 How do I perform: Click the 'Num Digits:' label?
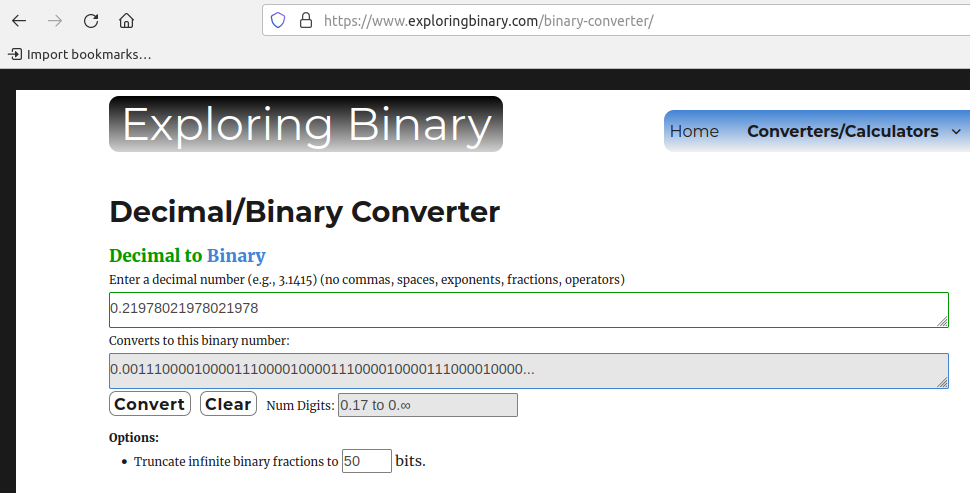coord(300,406)
